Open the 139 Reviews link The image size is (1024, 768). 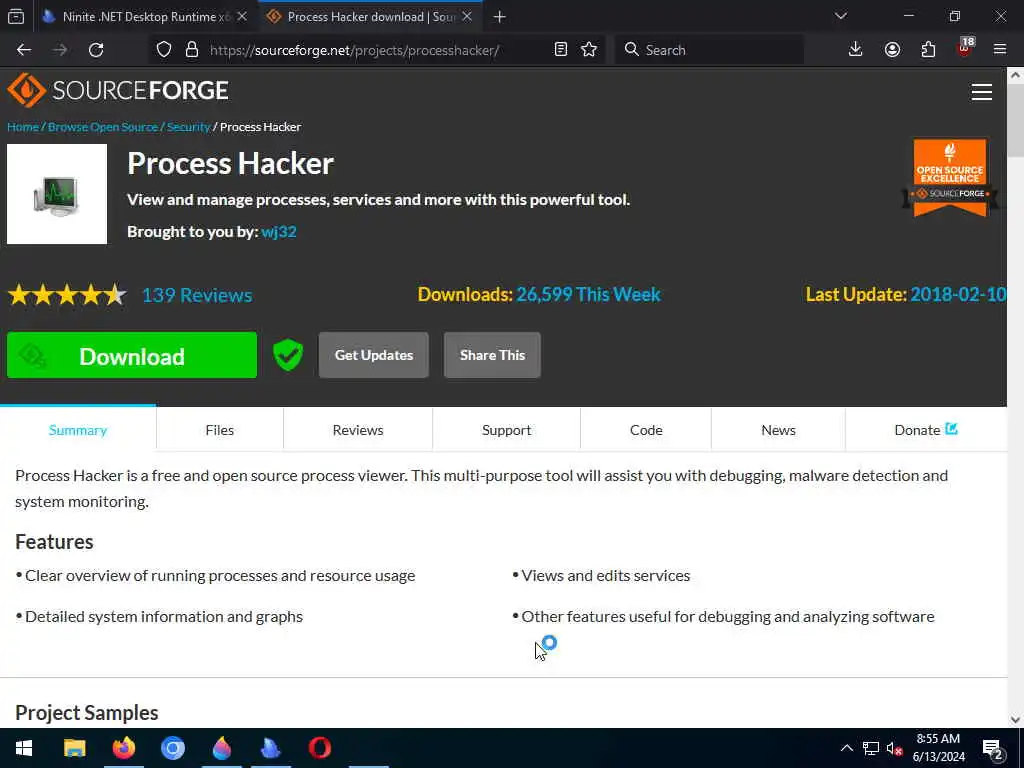pyautogui.click(x=197, y=295)
